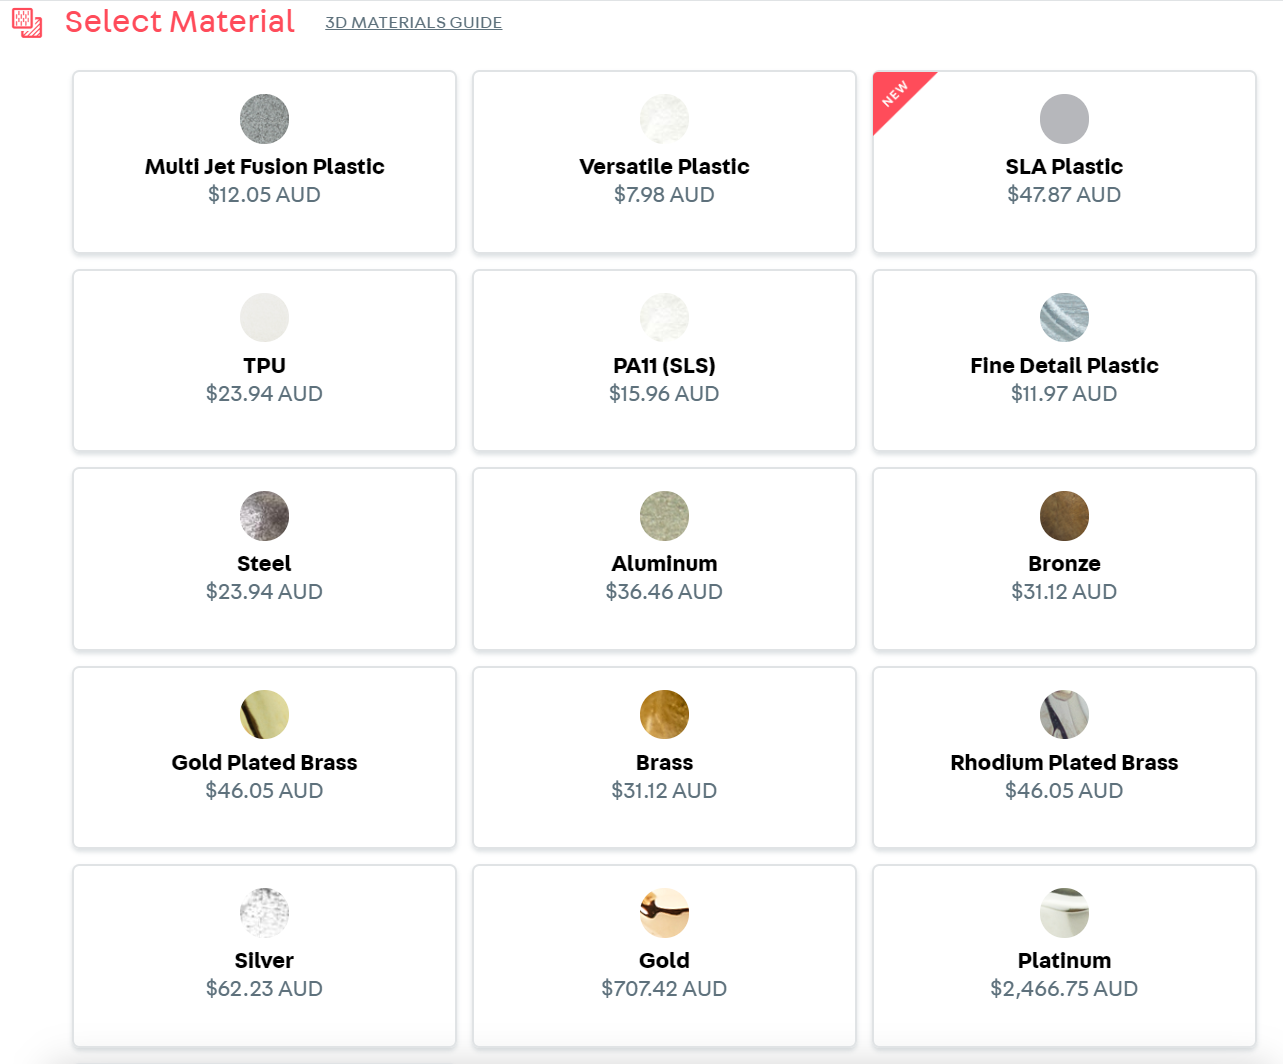Select the Brass material card
Screen dimensions: 1283x1064
point(663,757)
